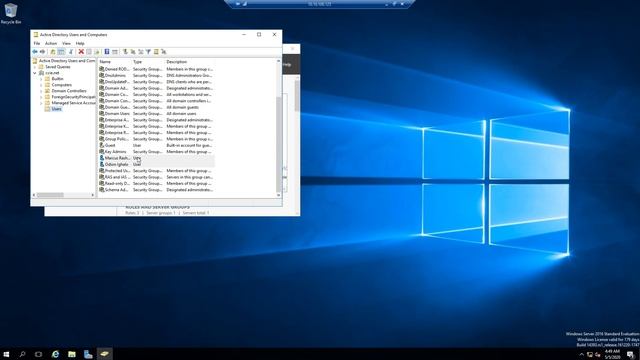Expand the Saved Queries node

pyautogui.click(x=35, y=67)
